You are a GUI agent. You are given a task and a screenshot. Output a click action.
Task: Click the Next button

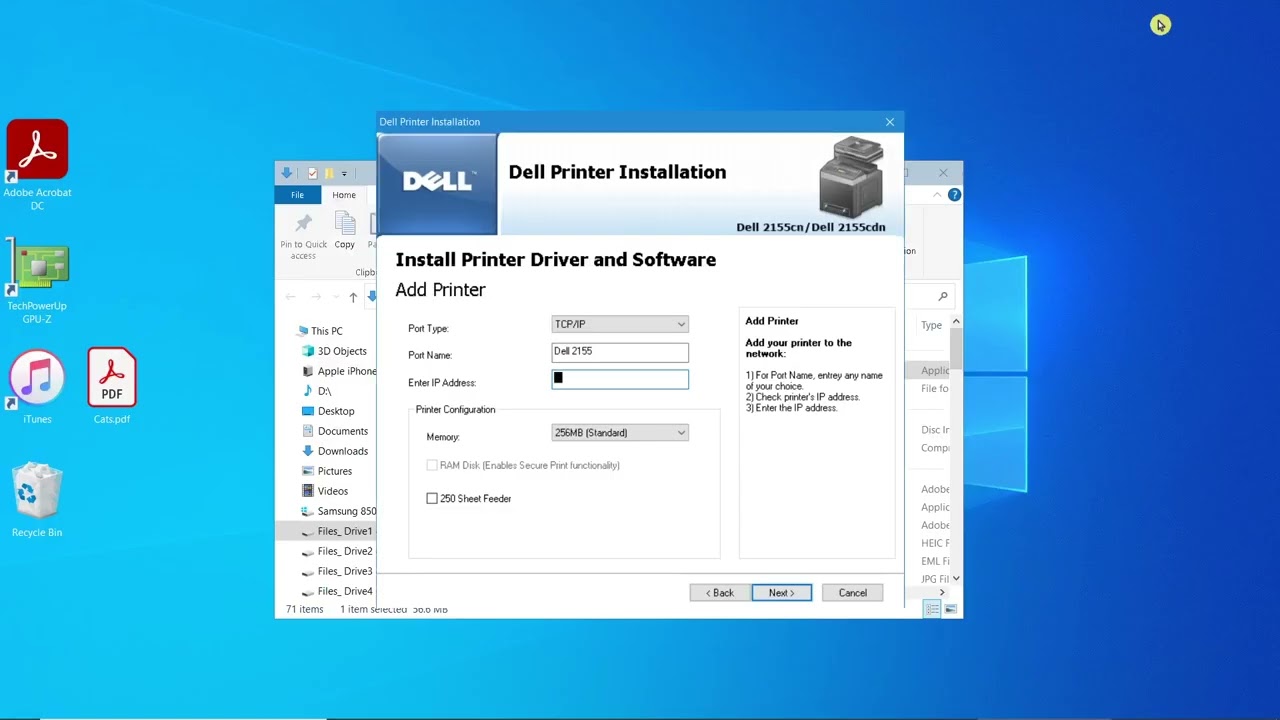tap(782, 593)
